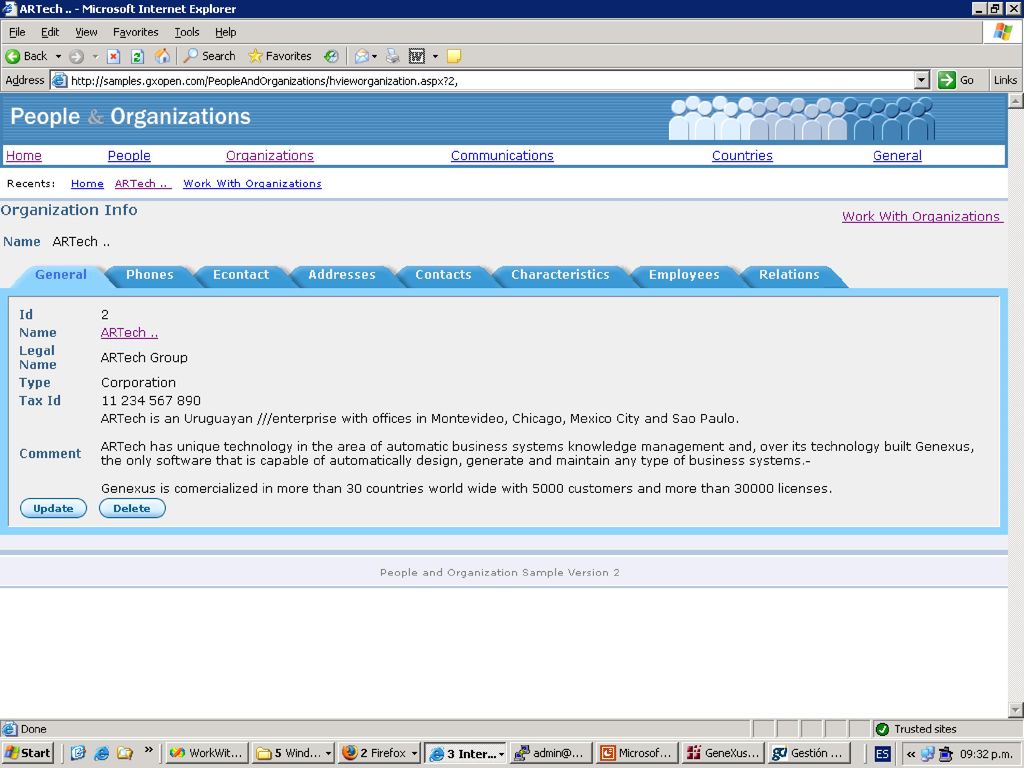1024x768 pixels.
Task: Click the Print icon in the toolbar
Action: pyautogui.click(x=392, y=56)
